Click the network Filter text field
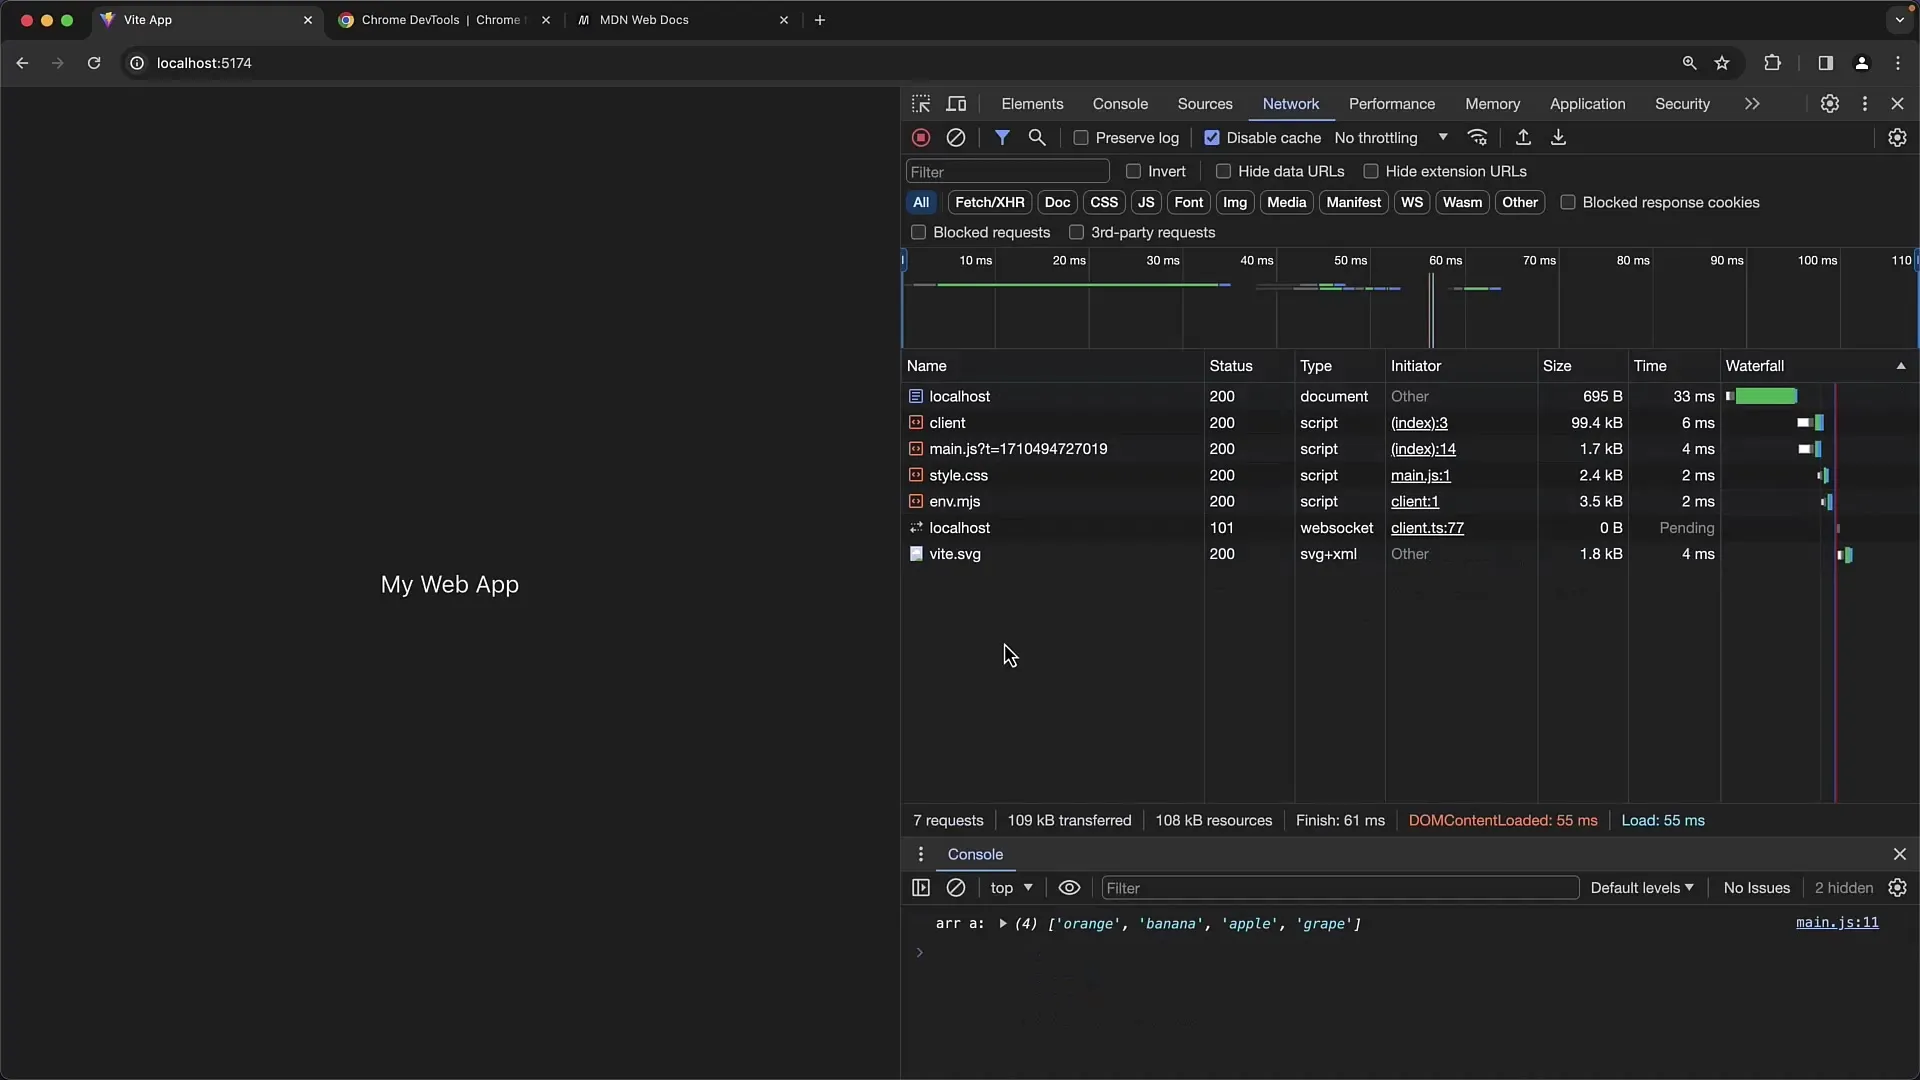Viewport: 1920px width, 1080px height. [1008, 172]
